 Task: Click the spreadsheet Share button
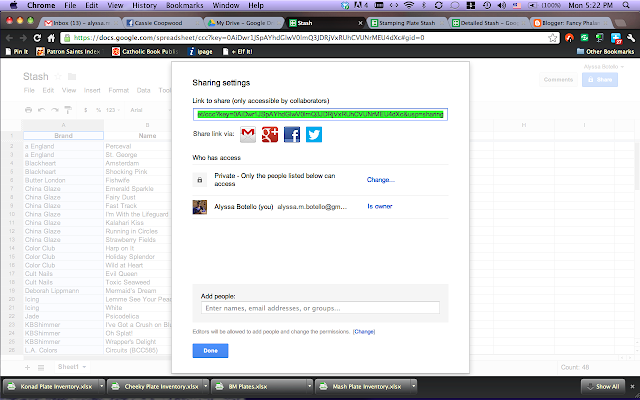600,80
